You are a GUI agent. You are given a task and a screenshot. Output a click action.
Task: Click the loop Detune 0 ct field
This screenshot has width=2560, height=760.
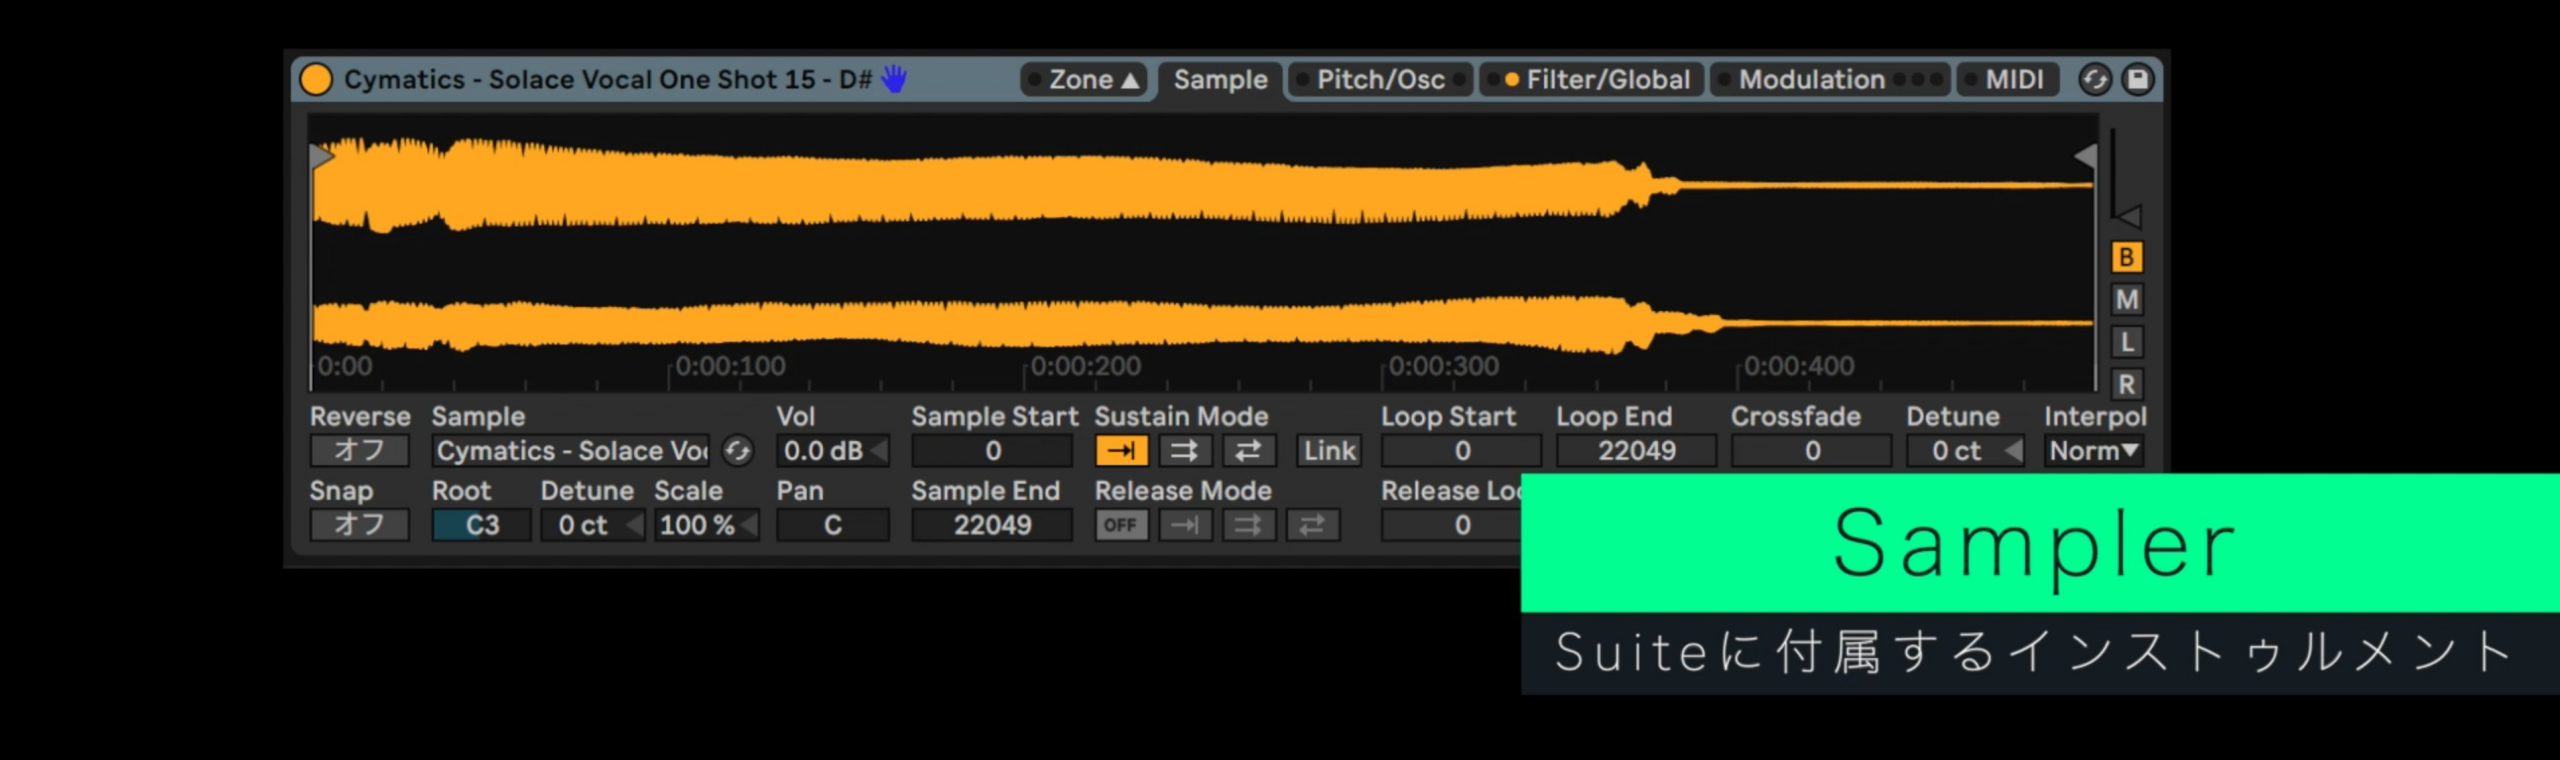(1965, 451)
